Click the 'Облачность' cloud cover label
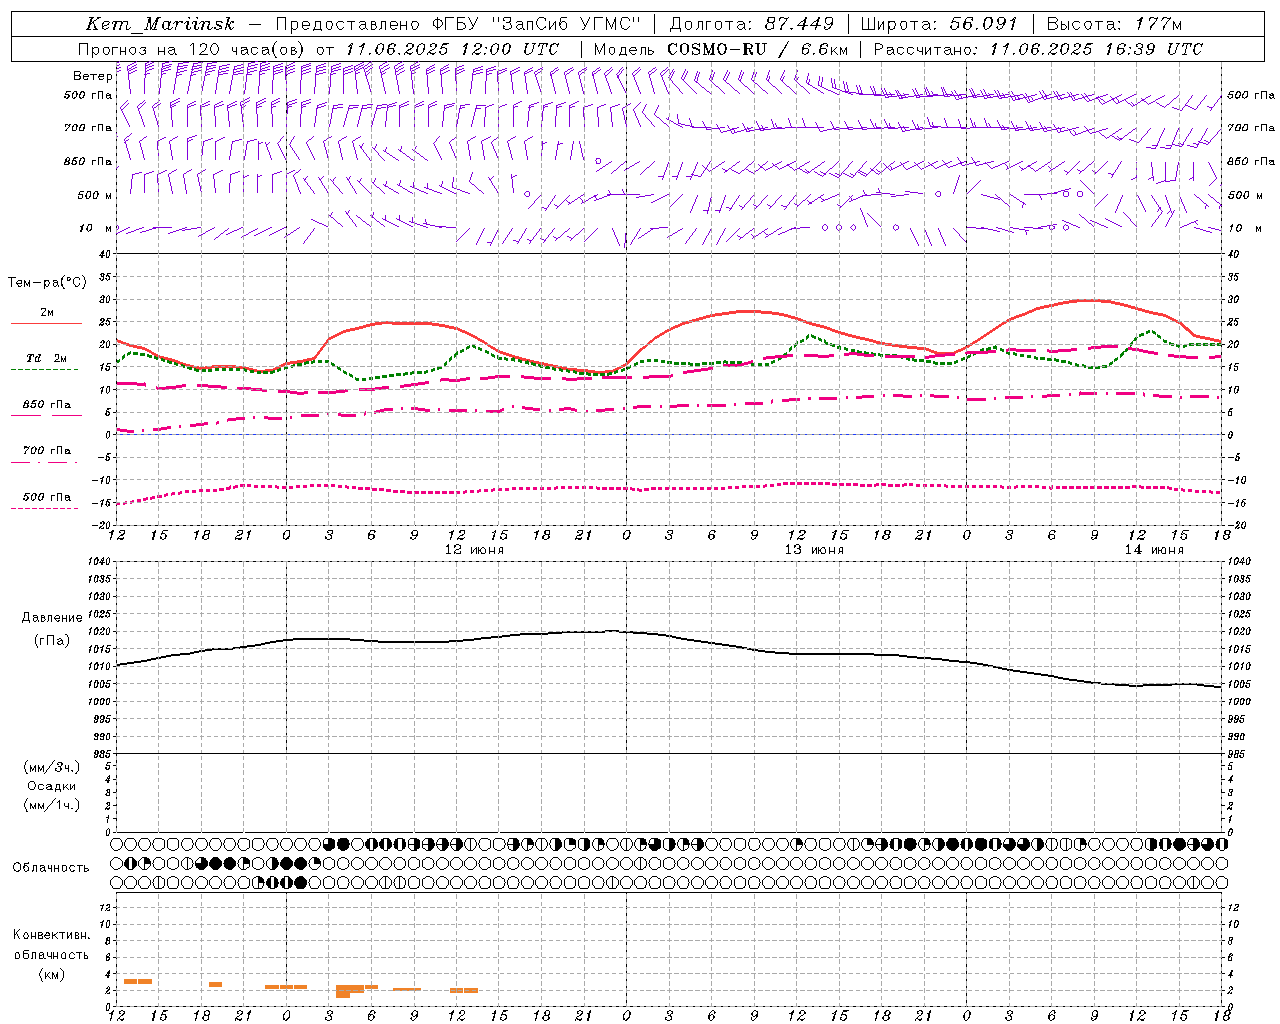Viewport: 1280px width, 1024px height. [51, 867]
